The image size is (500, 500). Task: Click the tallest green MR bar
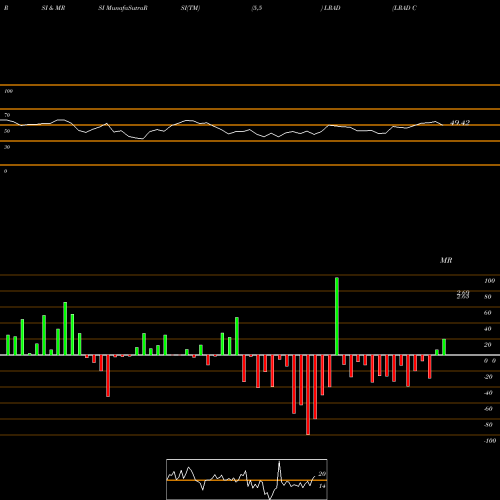pyautogui.click(x=337, y=316)
